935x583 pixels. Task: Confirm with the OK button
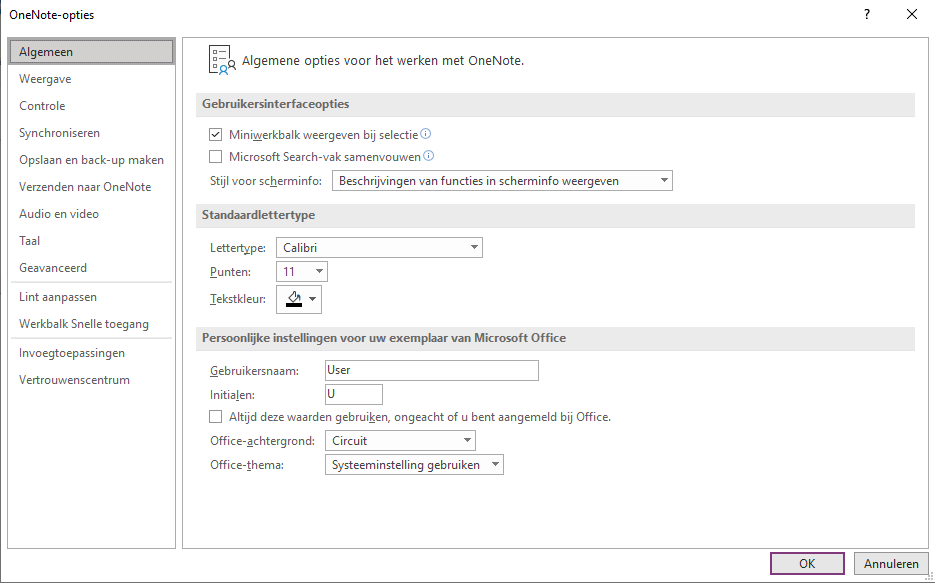click(x=807, y=563)
